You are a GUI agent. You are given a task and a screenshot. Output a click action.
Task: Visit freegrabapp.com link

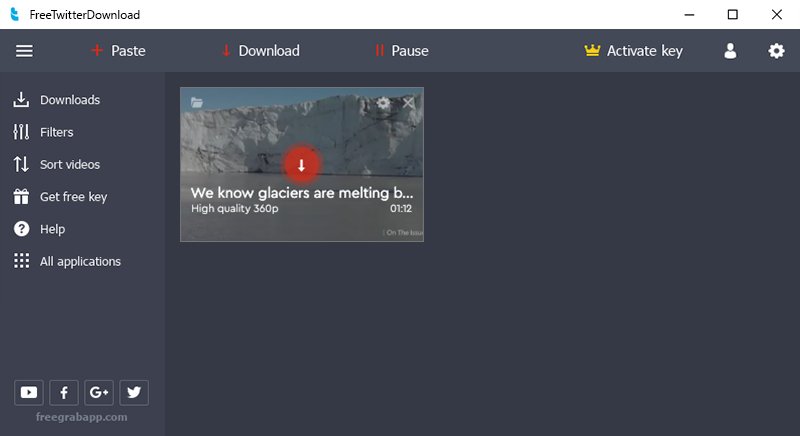point(82,417)
